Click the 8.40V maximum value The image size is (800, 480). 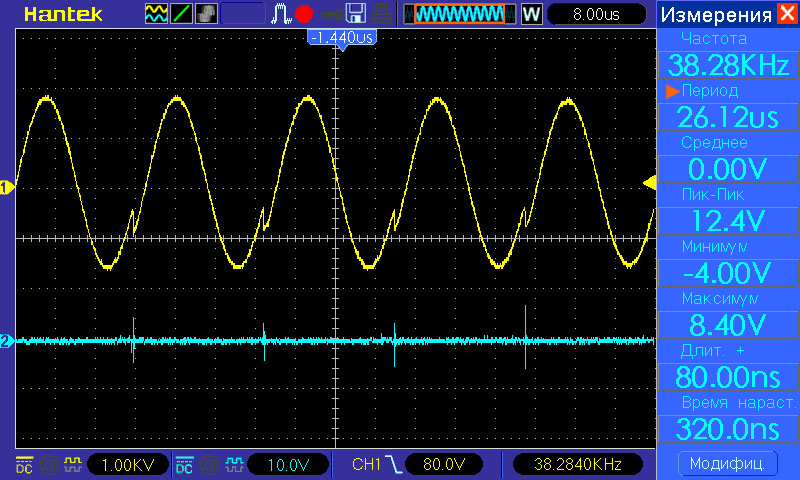click(728, 325)
